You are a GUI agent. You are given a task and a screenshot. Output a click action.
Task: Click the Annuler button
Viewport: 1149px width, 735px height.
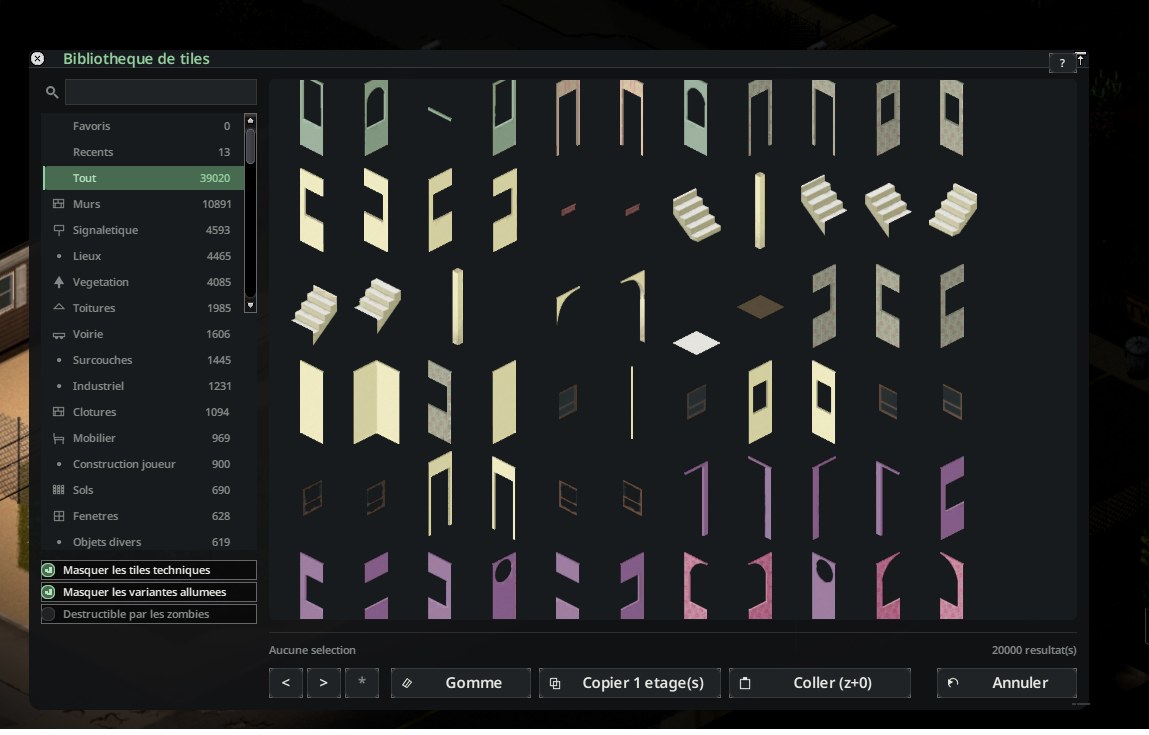[1007, 683]
